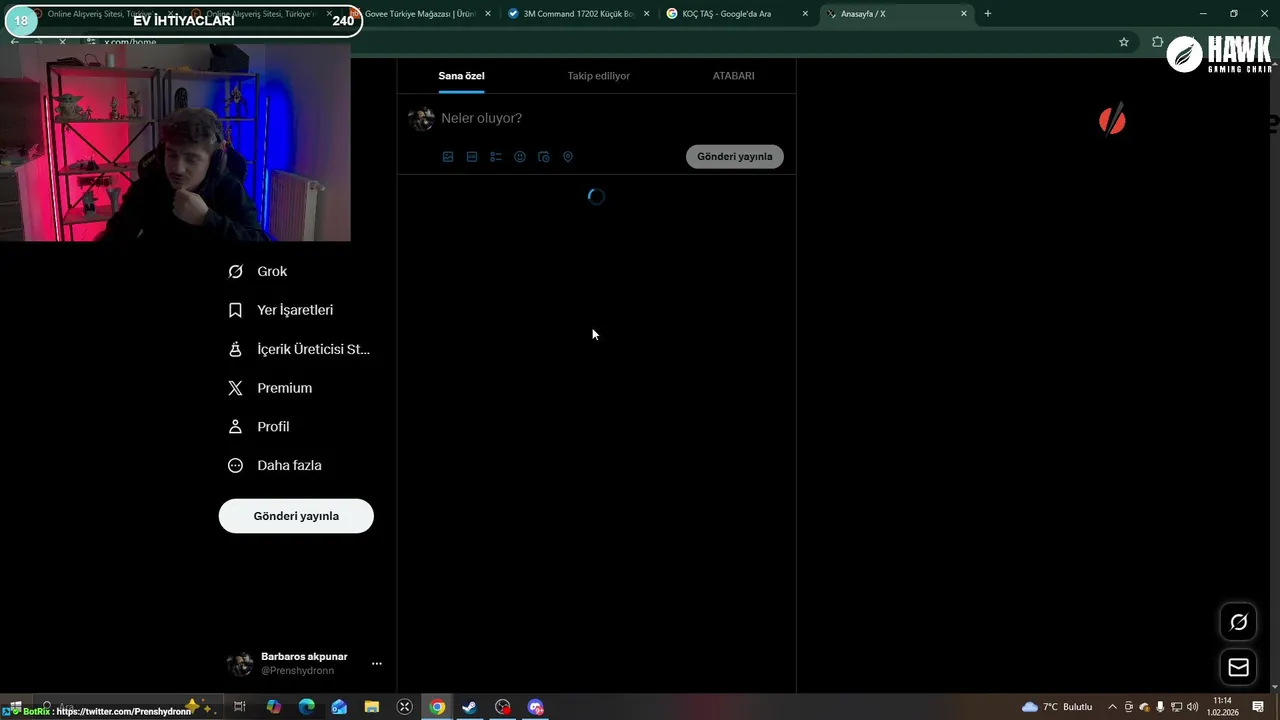Click the composer's Gönderi yayınla button
Image resolution: width=1280 pixels, height=720 pixels.
735,156
